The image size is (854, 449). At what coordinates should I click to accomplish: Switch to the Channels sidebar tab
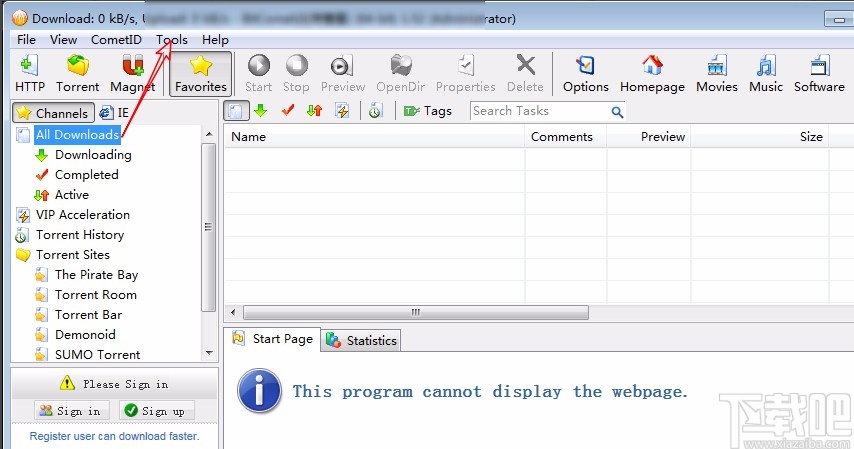[53, 113]
